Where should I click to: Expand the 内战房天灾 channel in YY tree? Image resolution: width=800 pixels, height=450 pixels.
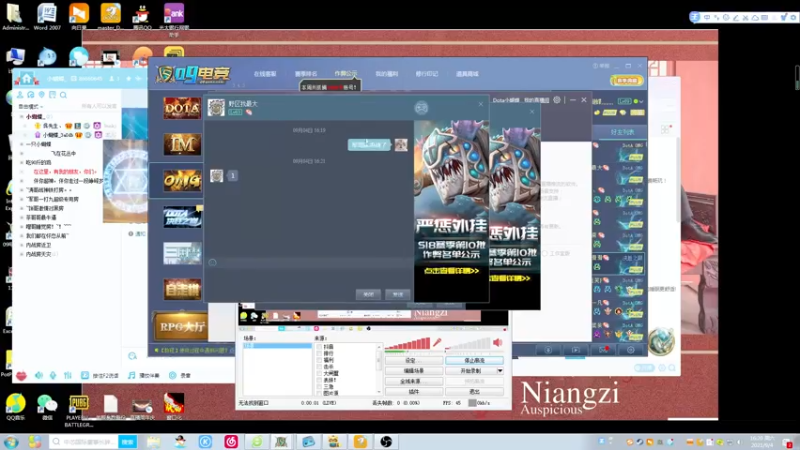point(21,254)
